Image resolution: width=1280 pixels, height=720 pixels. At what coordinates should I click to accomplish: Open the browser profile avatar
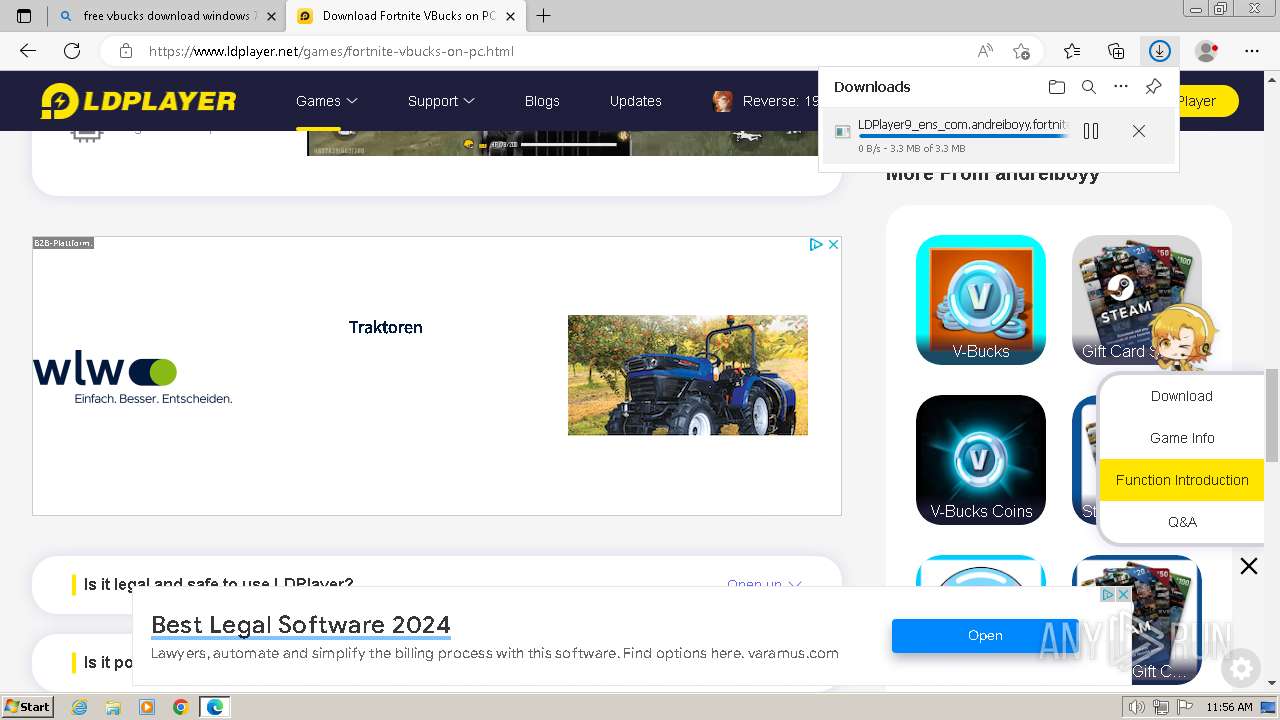(1206, 51)
